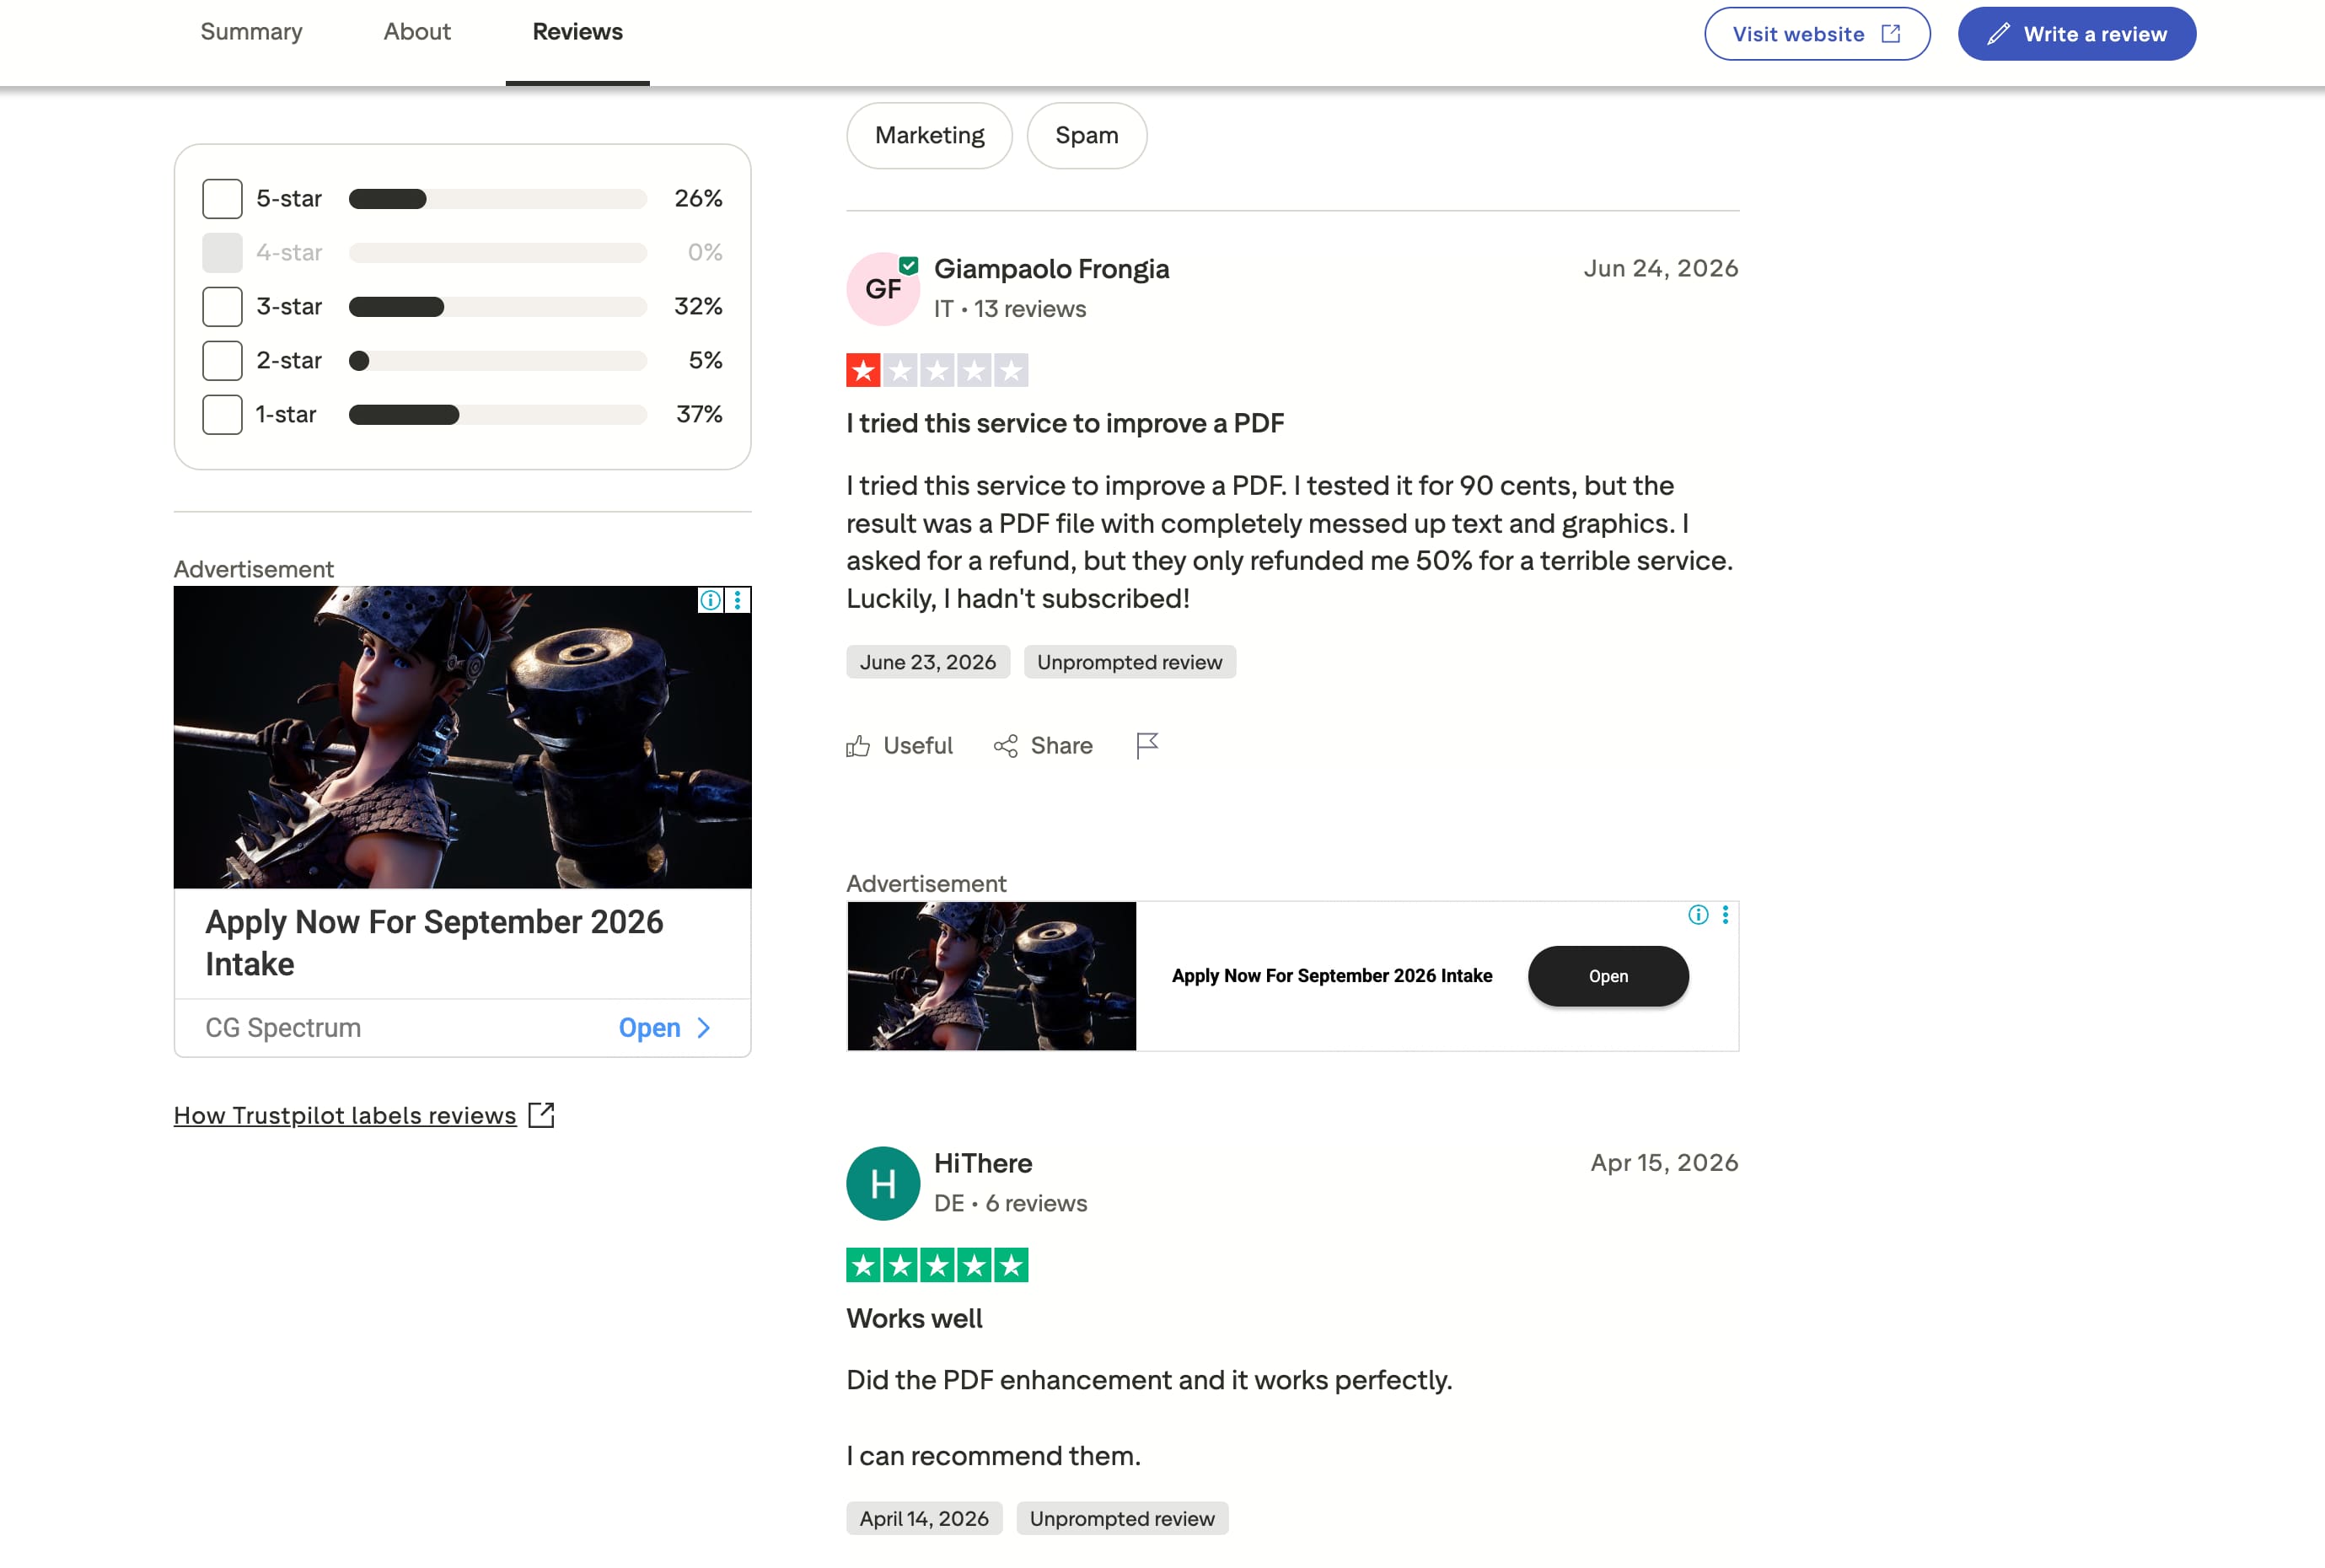Click 'DE • 6 reviews' text

(1010, 1204)
